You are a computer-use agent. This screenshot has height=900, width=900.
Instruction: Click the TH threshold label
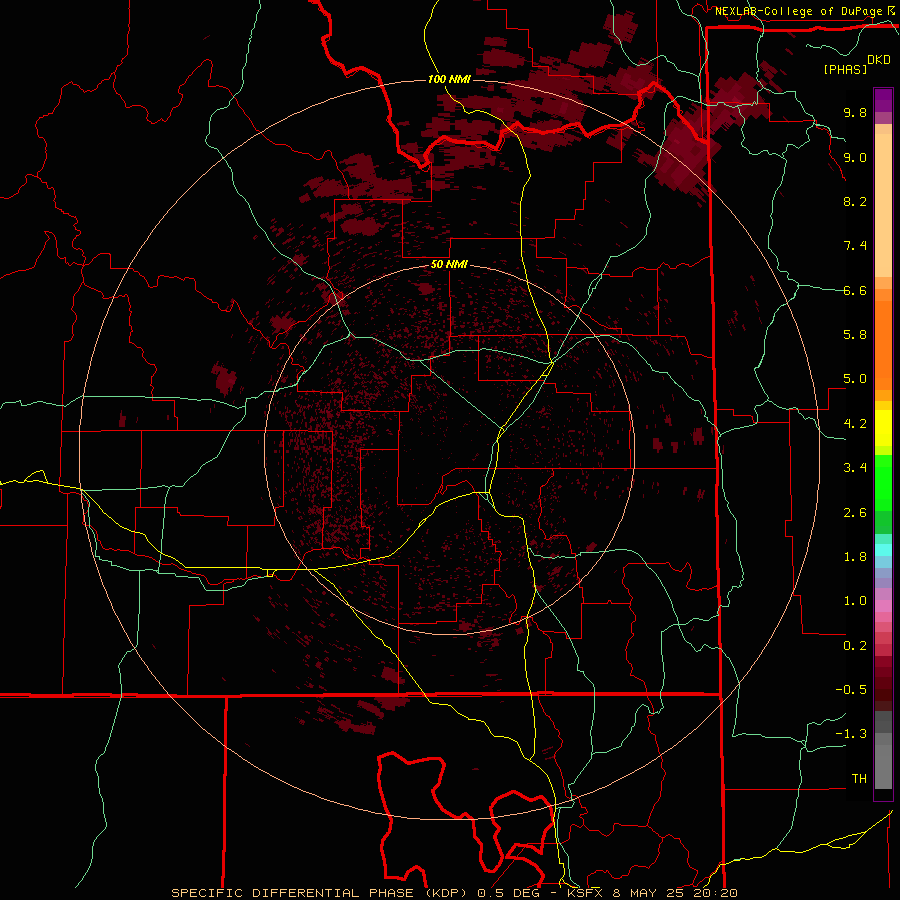click(x=859, y=779)
